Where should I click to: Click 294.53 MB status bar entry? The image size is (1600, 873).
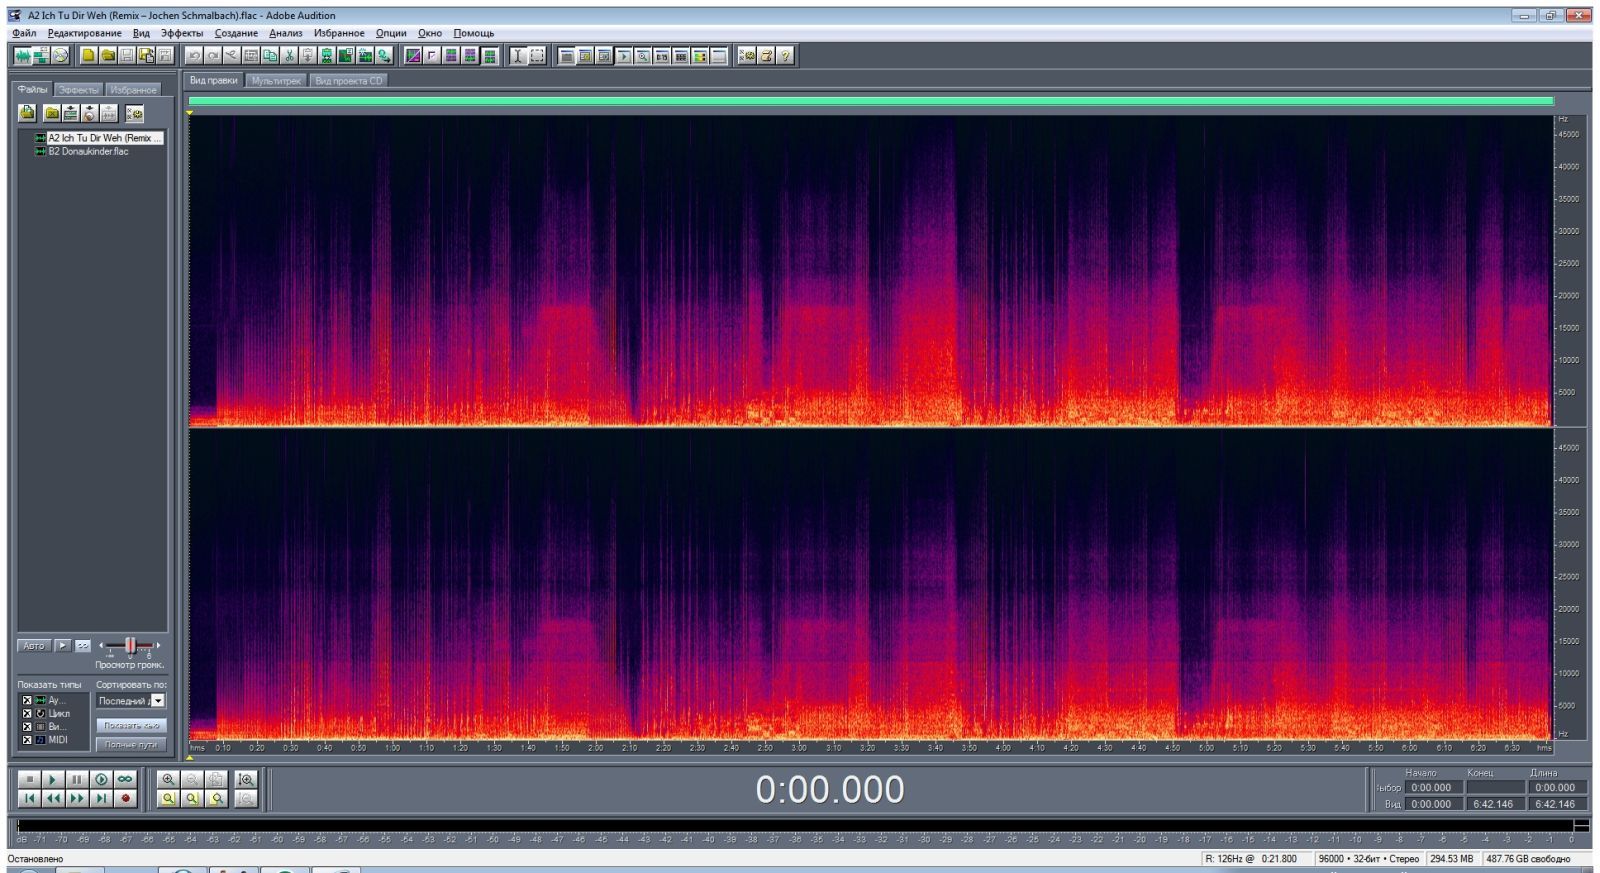[x=1452, y=859]
